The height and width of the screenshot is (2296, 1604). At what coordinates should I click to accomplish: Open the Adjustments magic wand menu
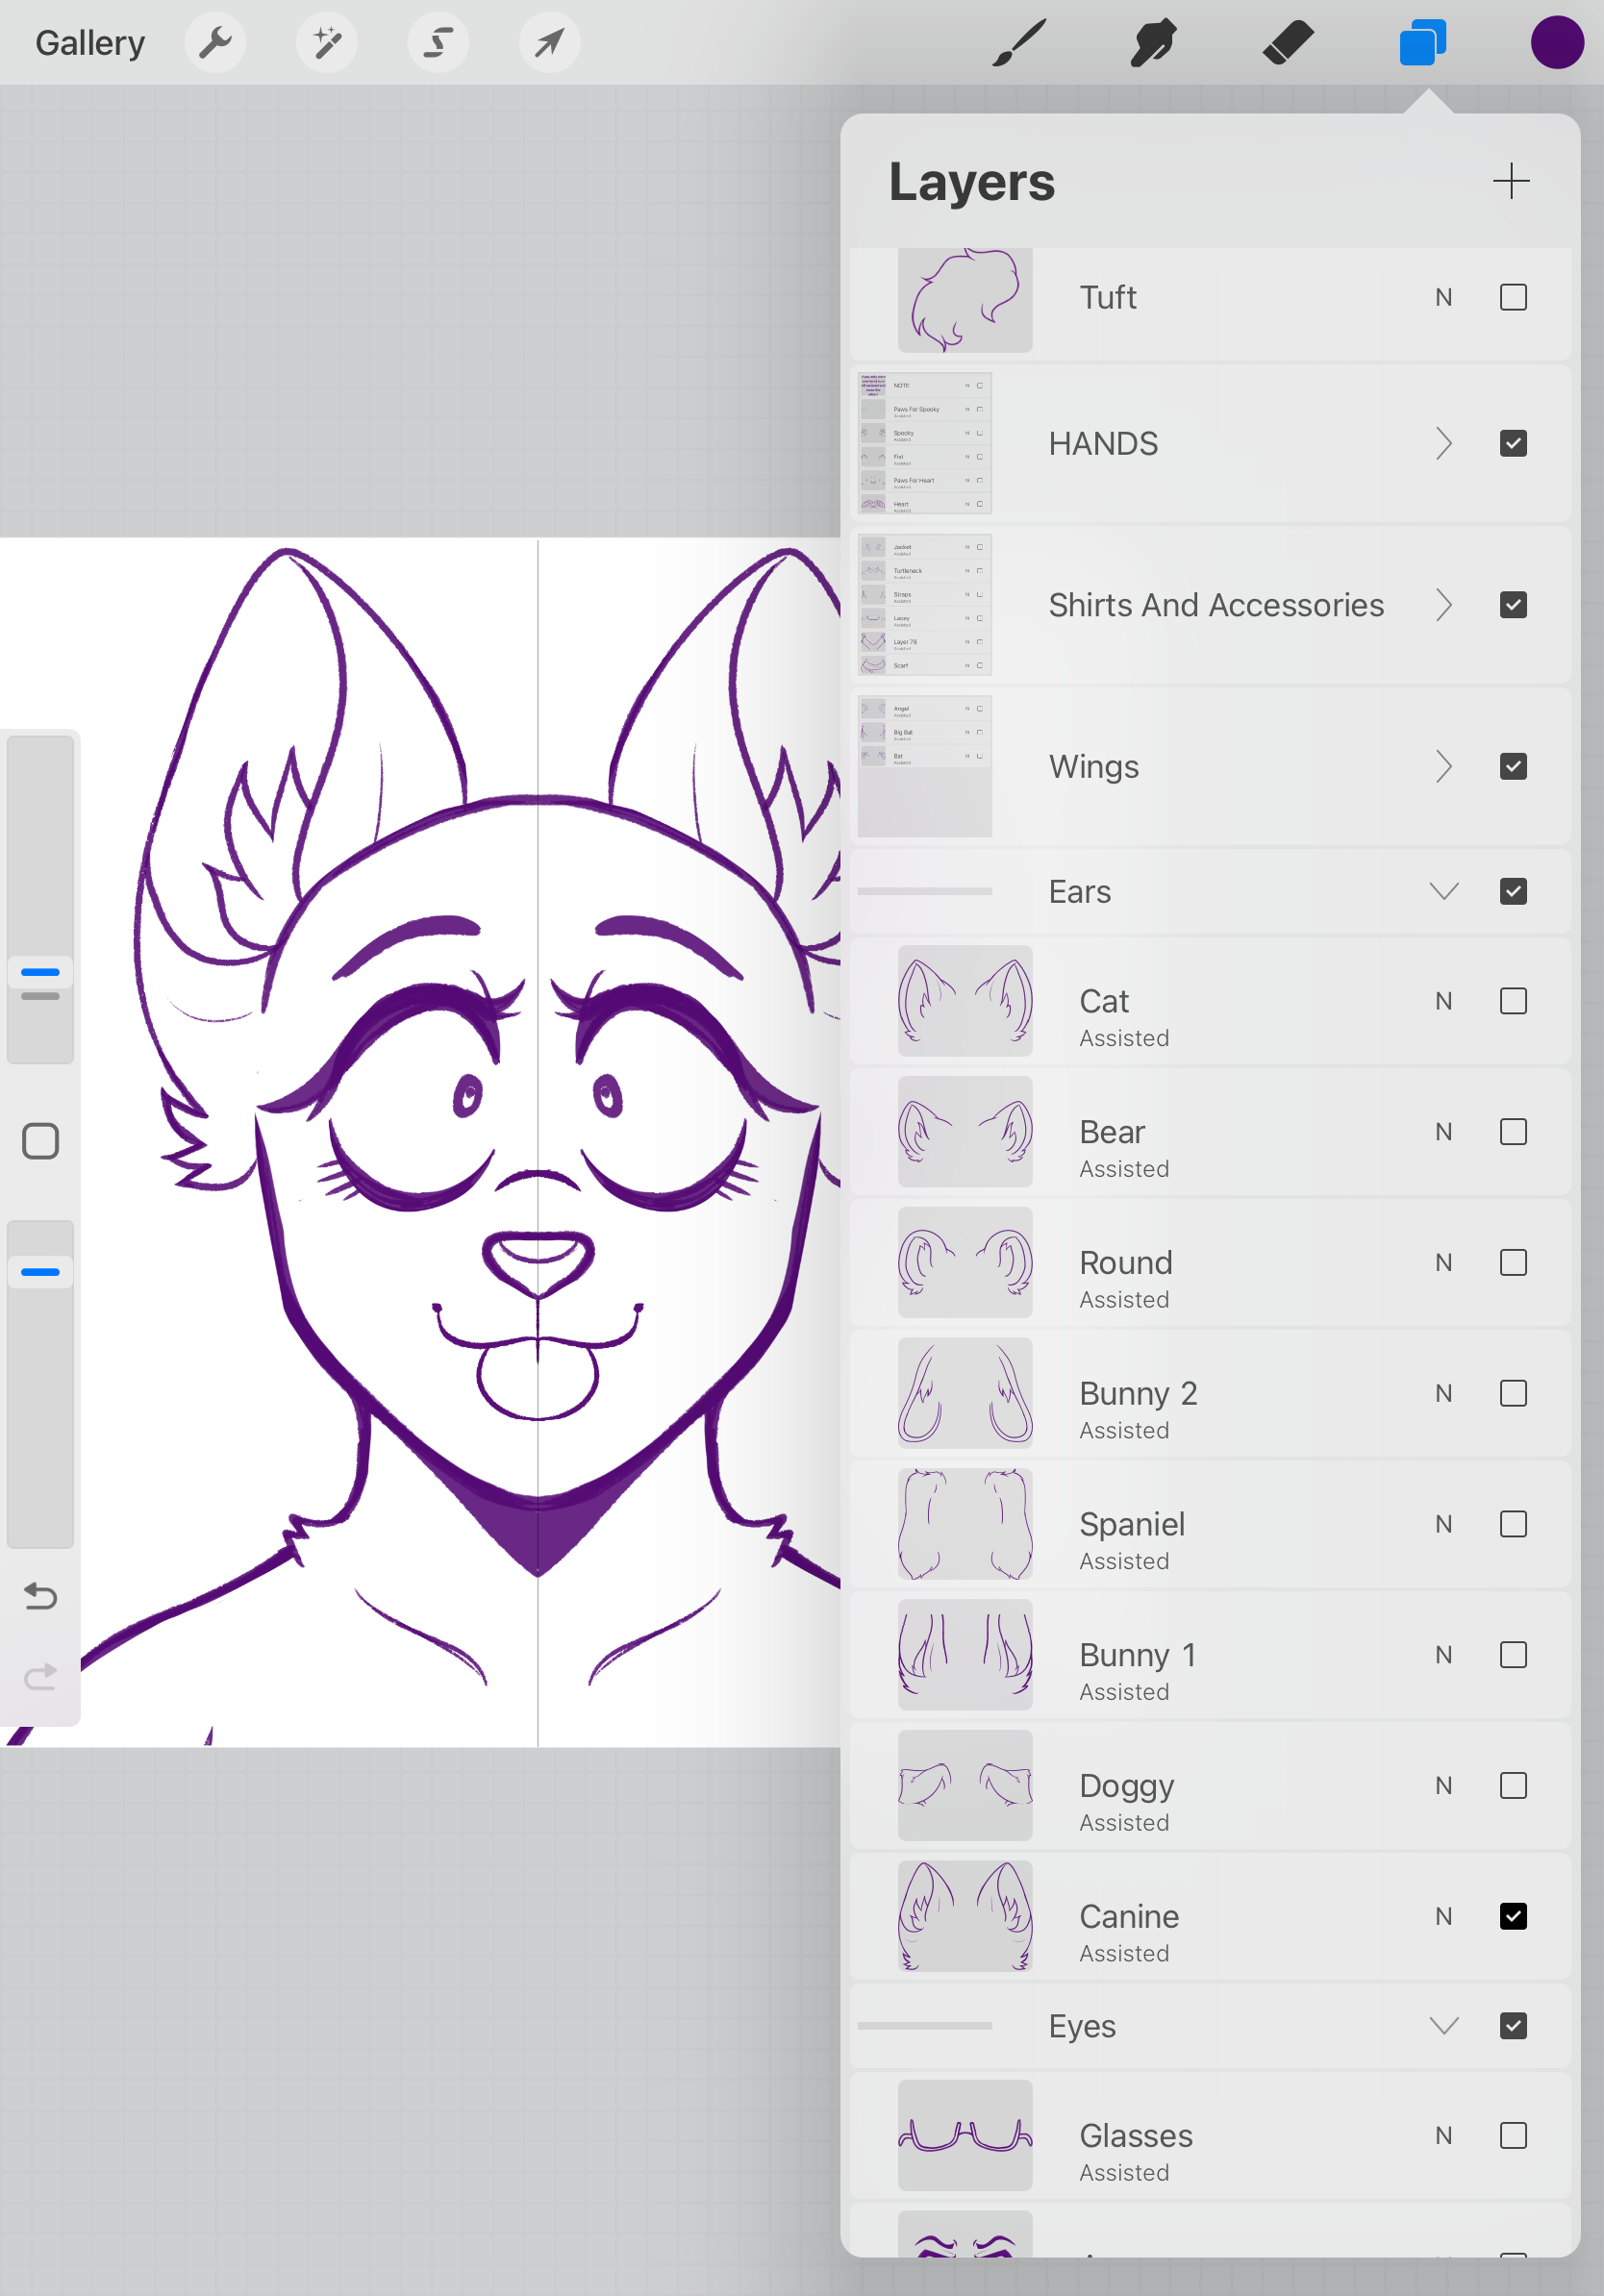327,42
